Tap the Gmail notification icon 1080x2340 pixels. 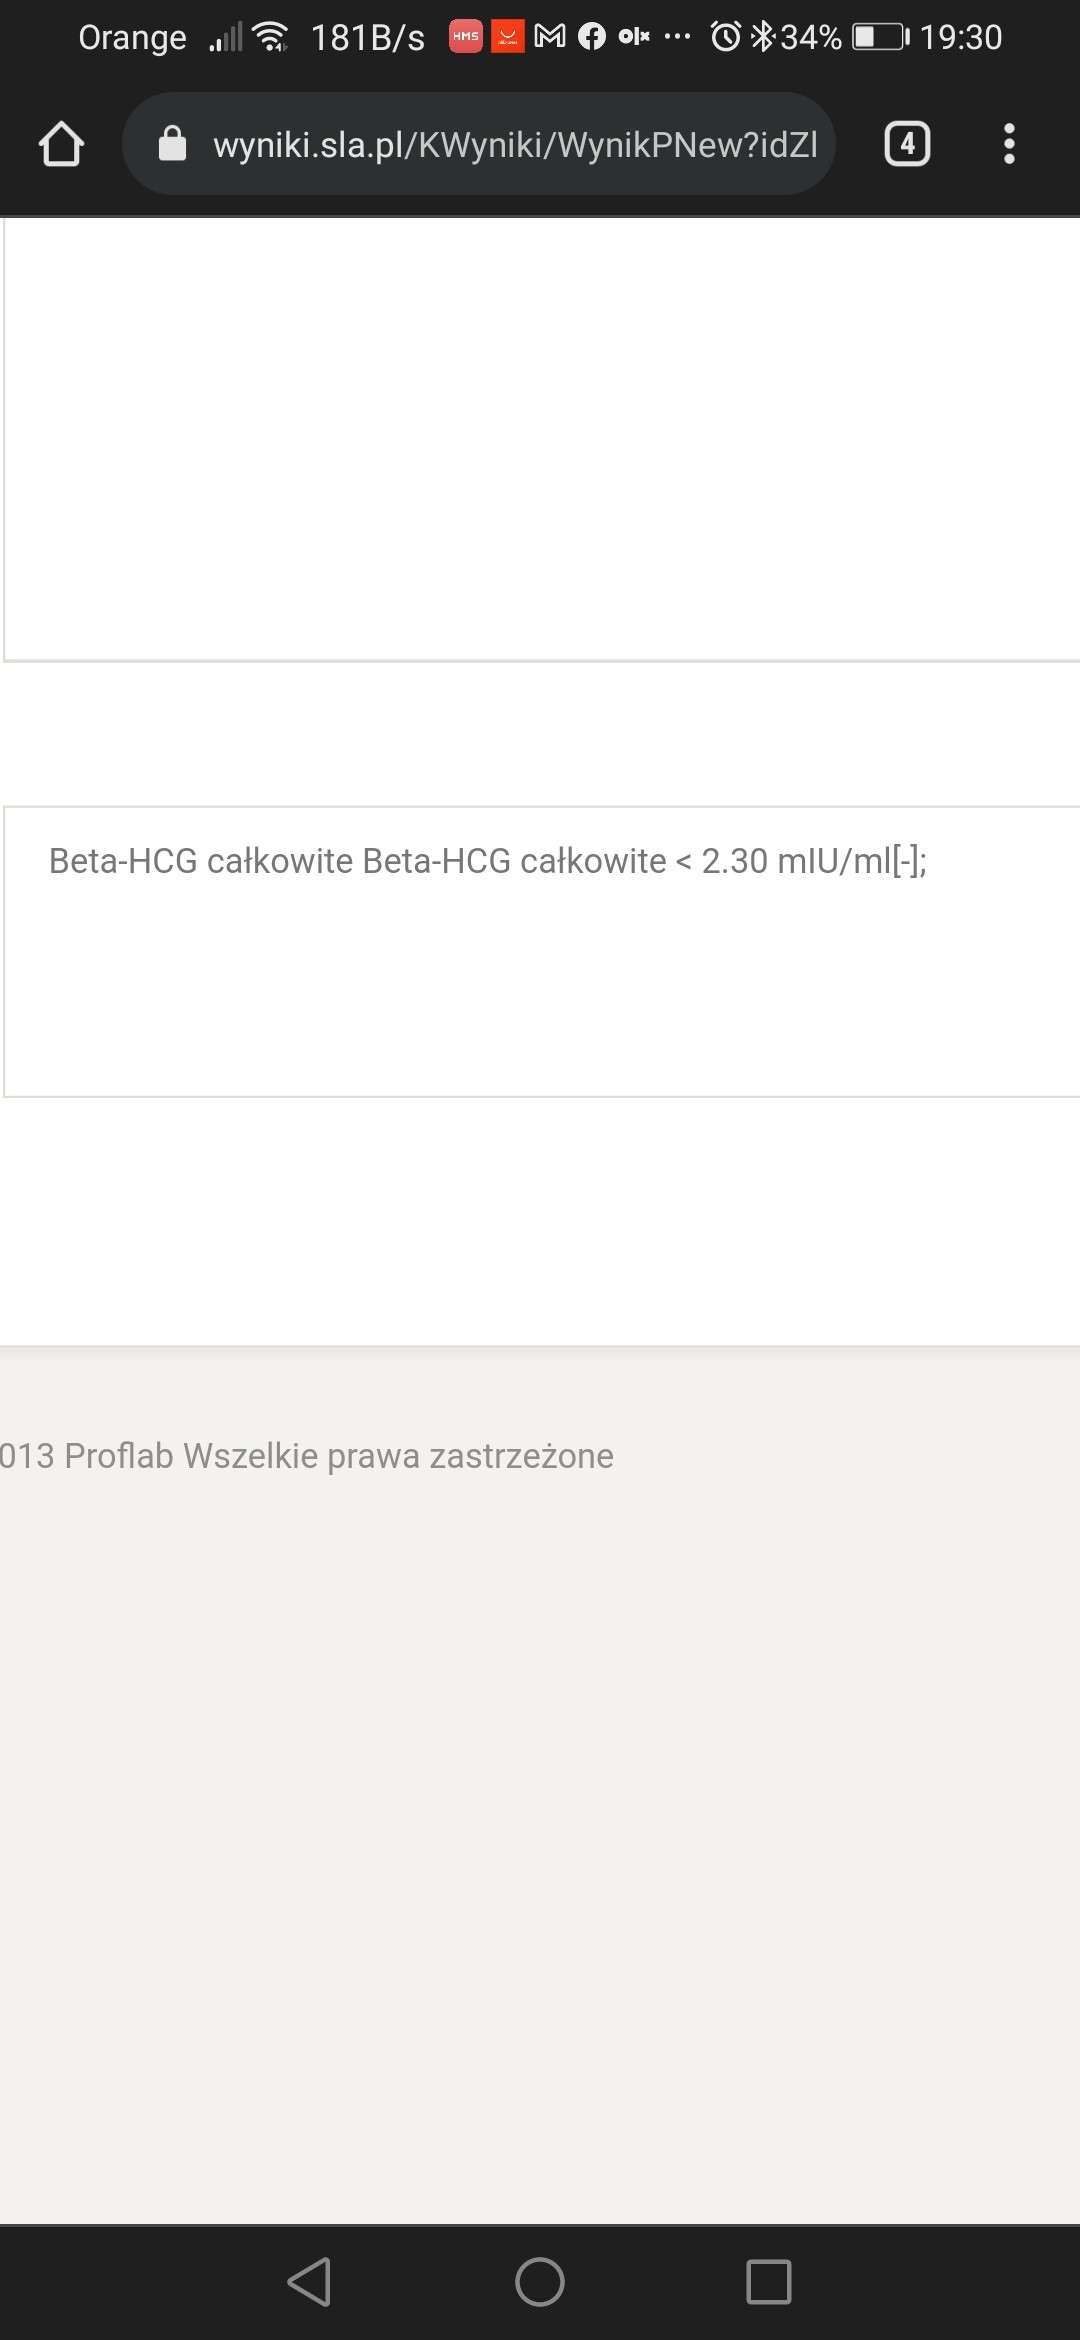550,37
